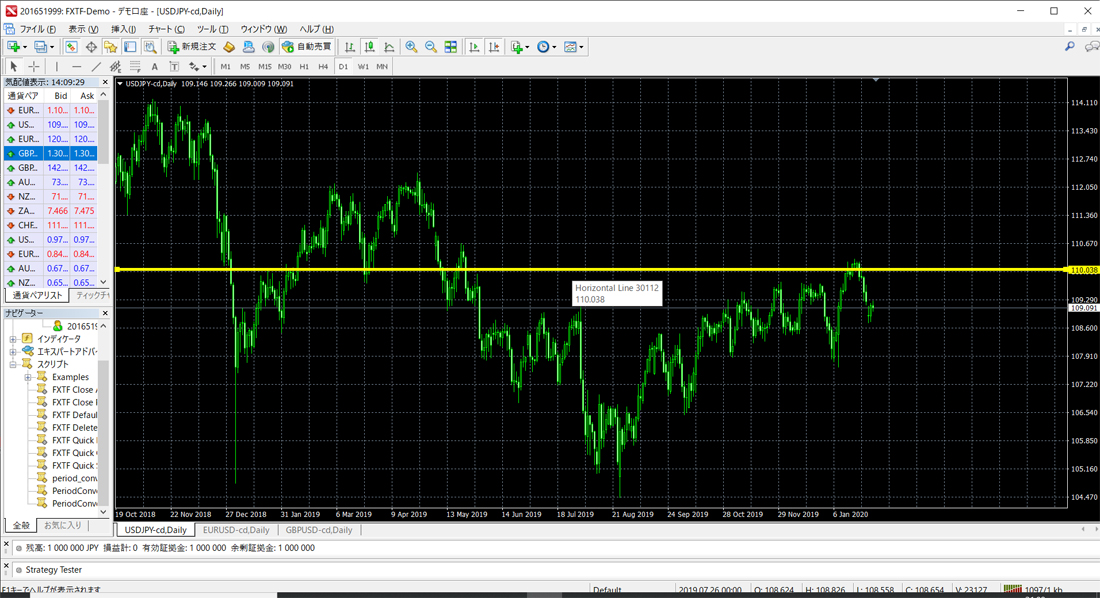Set timeframe to H1
The width and height of the screenshot is (1100, 598).
coord(304,67)
